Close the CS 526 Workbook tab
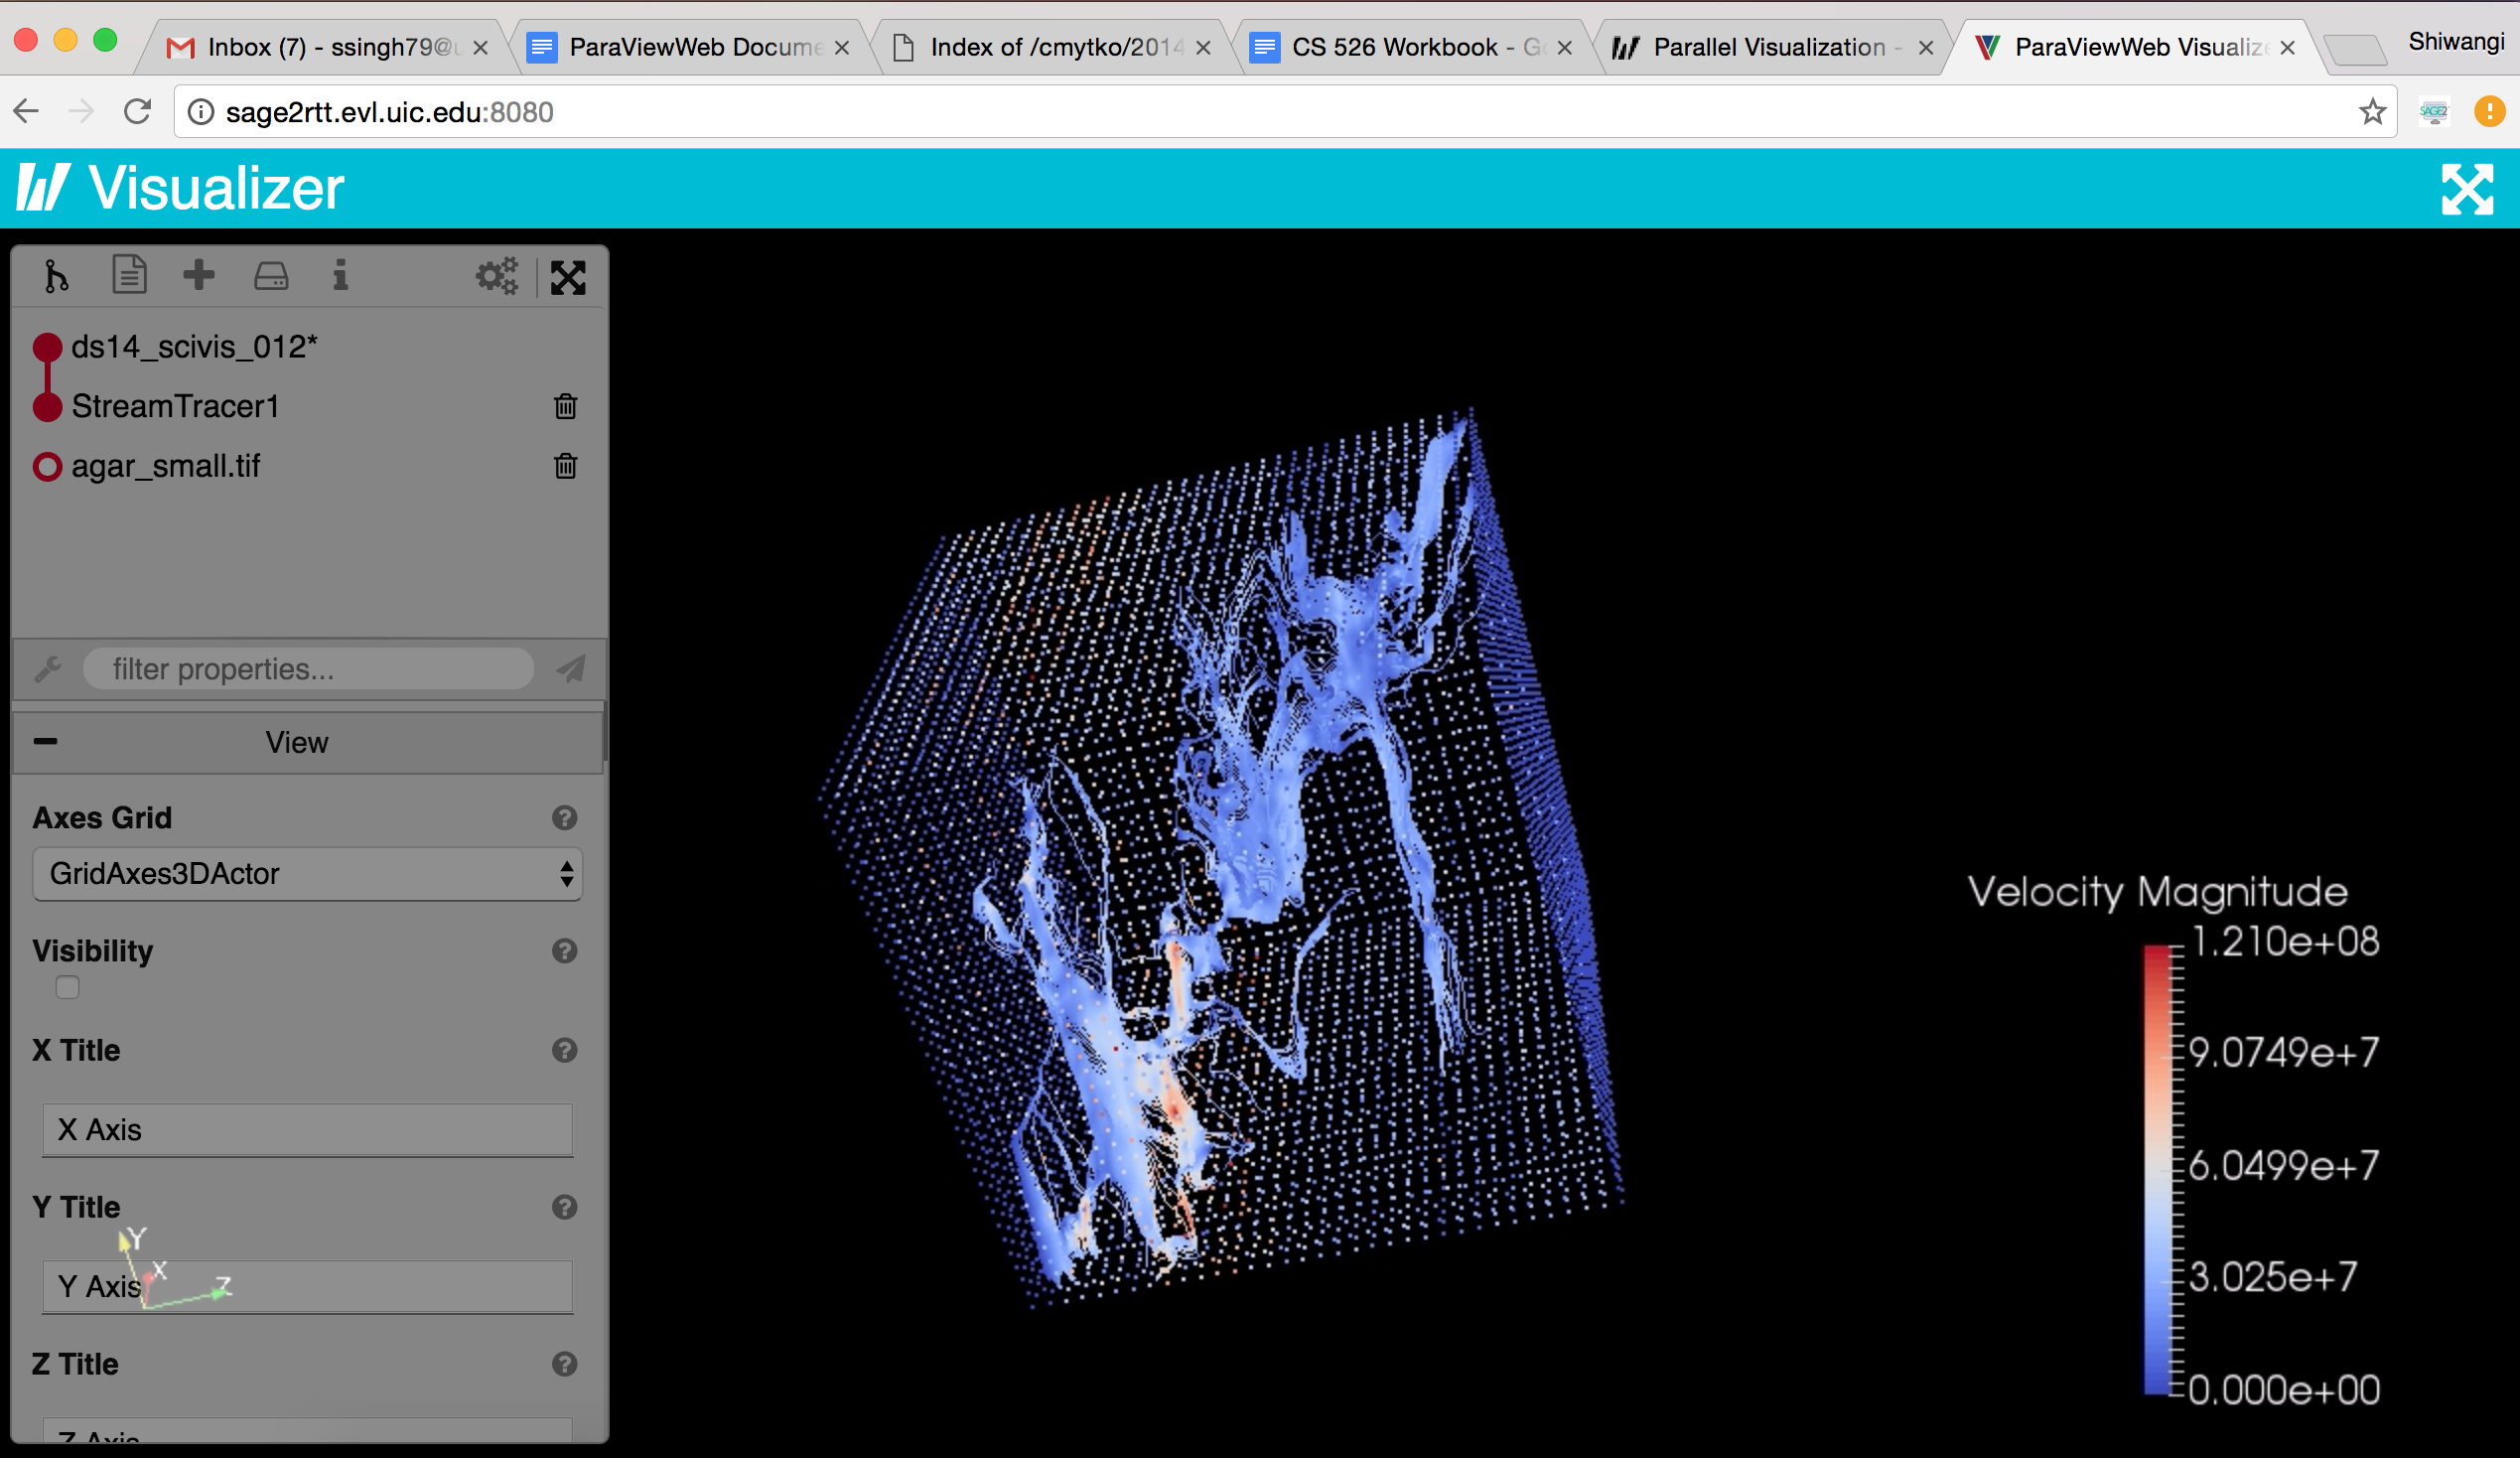 pyautogui.click(x=1565, y=47)
